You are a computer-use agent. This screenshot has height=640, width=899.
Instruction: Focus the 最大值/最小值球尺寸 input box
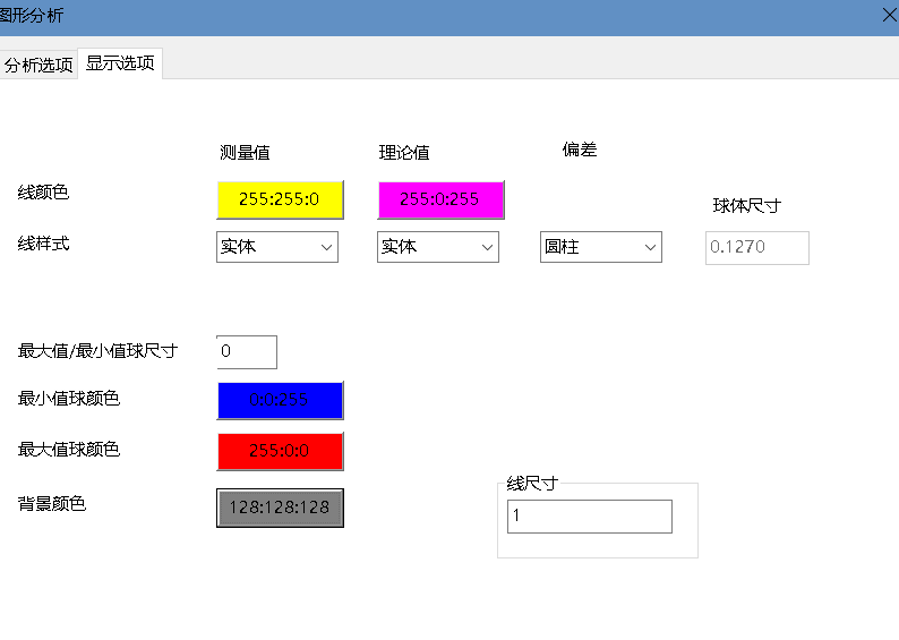(x=246, y=352)
